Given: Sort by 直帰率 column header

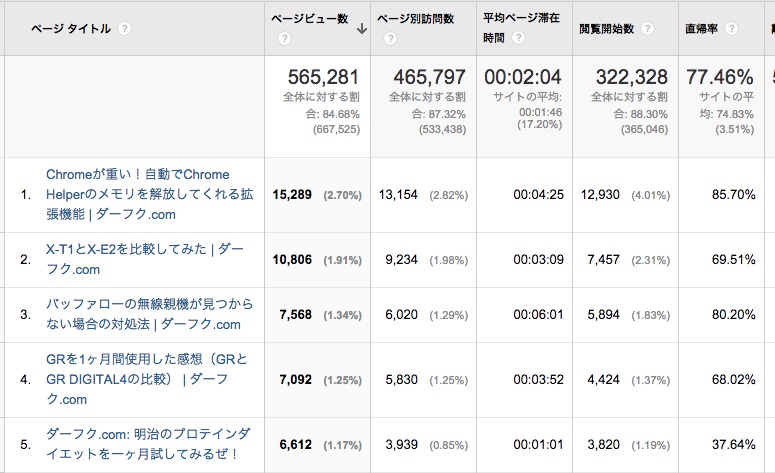Looking at the screenshot, I should (701, 29).
